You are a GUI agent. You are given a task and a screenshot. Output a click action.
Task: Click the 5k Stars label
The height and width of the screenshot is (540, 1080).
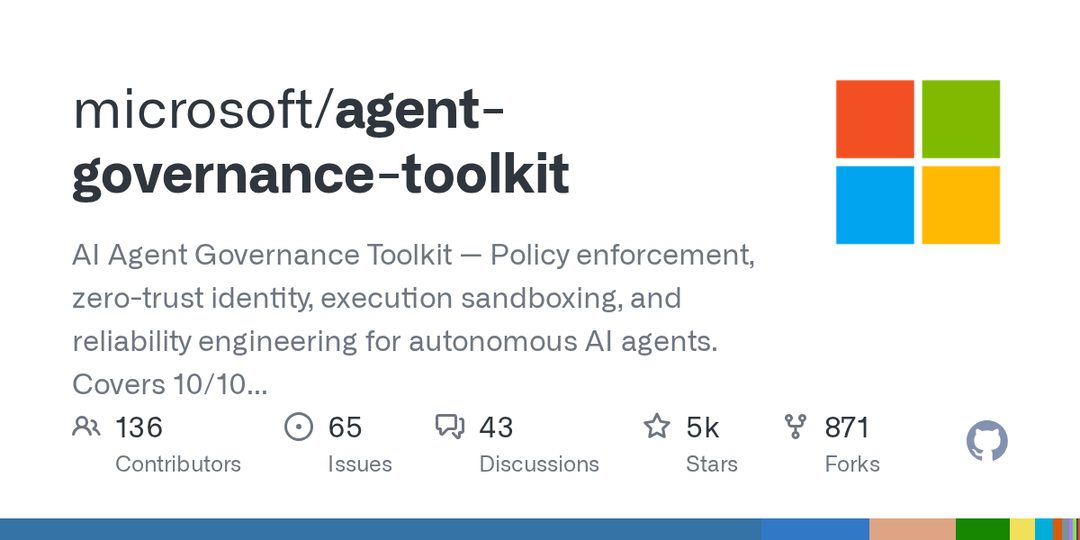pos(712,464)
